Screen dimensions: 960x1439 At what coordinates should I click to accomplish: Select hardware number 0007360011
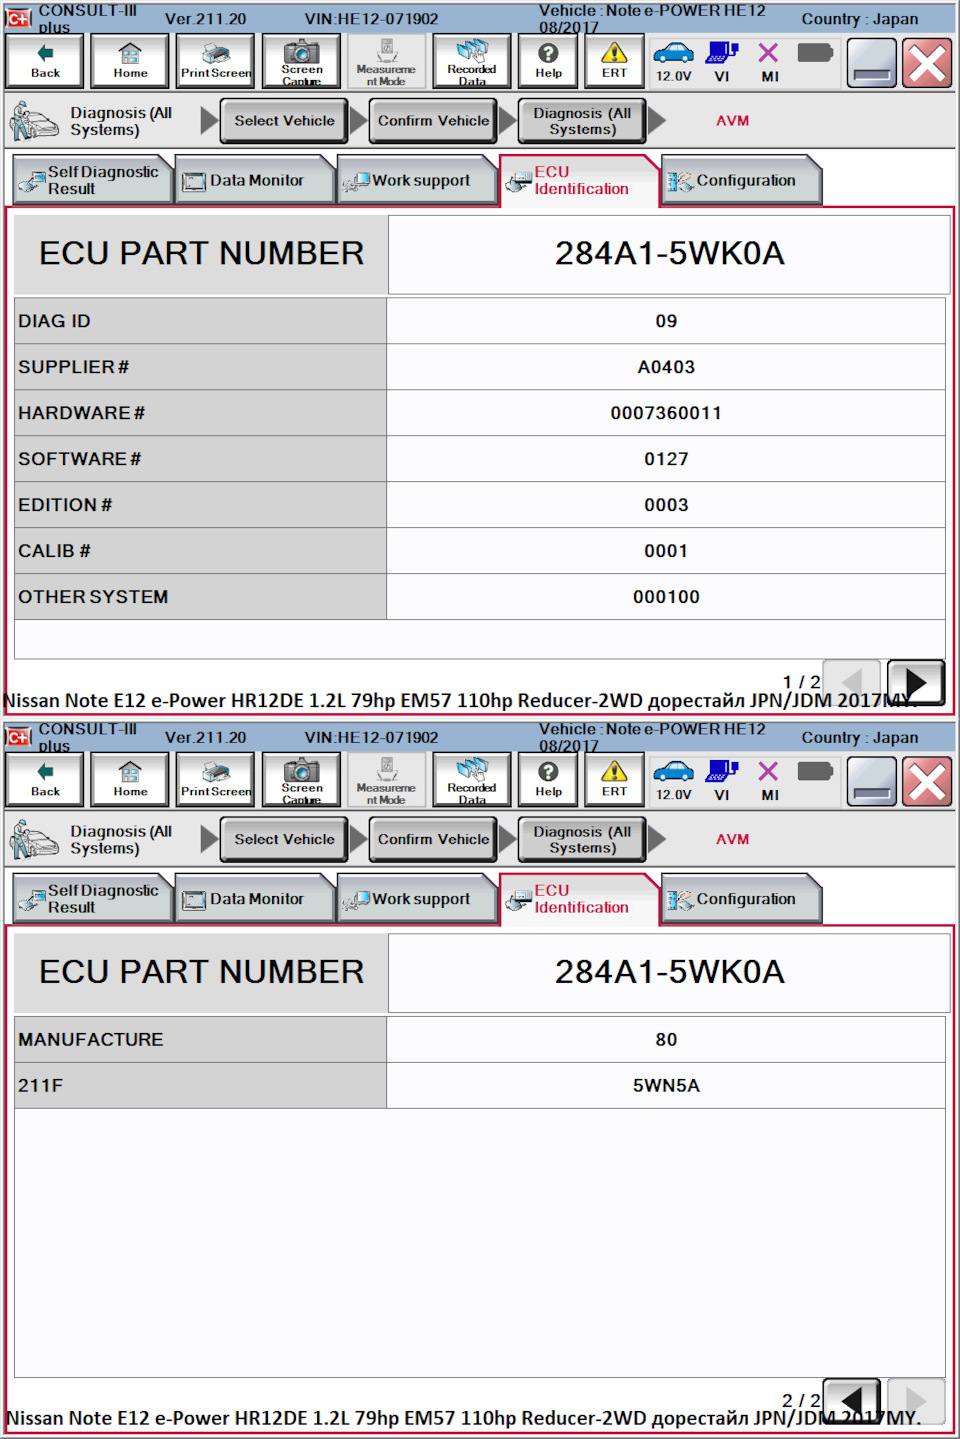(666, 413)
